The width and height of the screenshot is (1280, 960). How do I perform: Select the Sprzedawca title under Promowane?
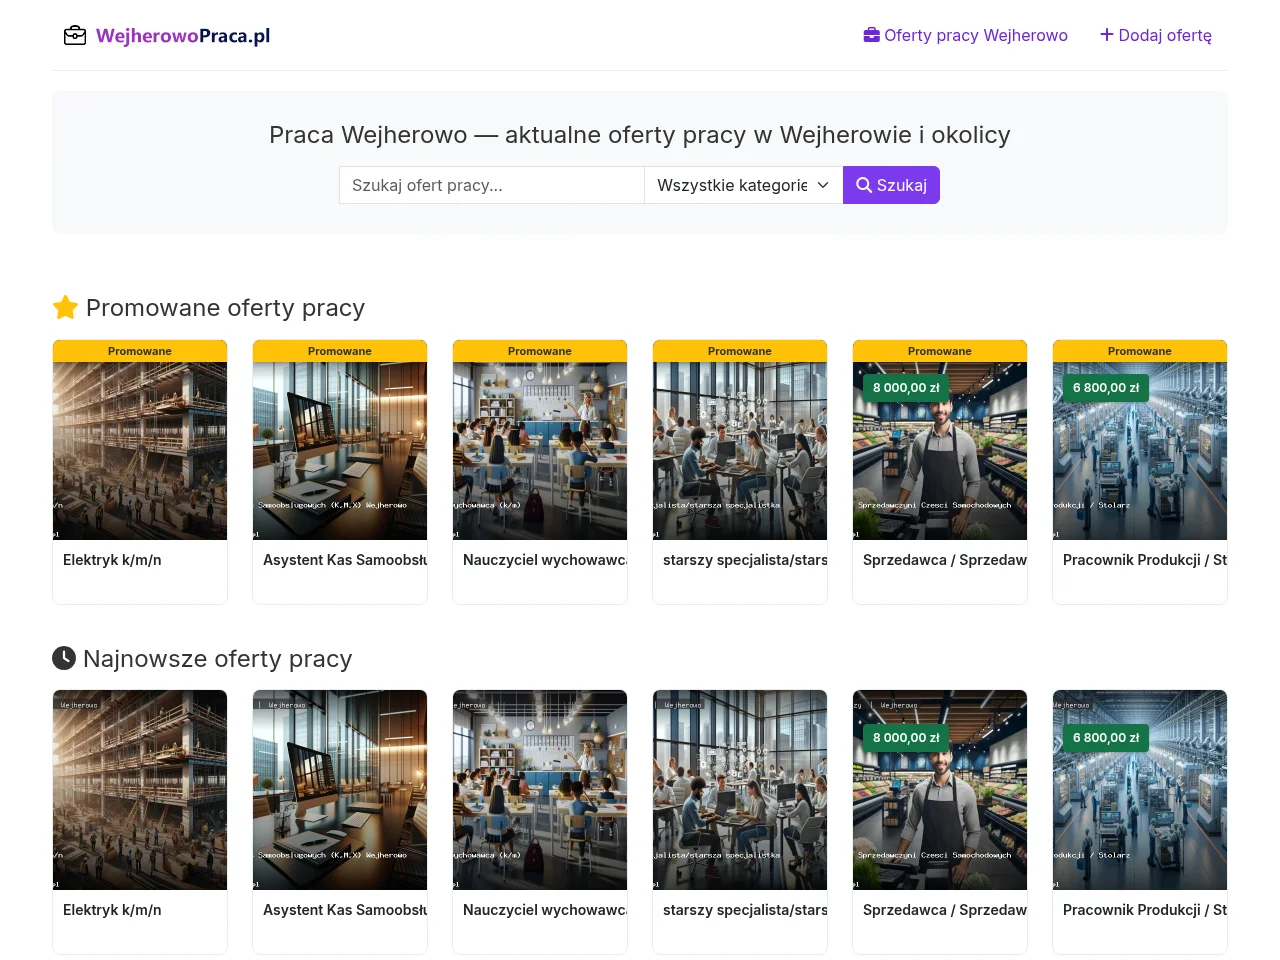[x=945, y=560]
